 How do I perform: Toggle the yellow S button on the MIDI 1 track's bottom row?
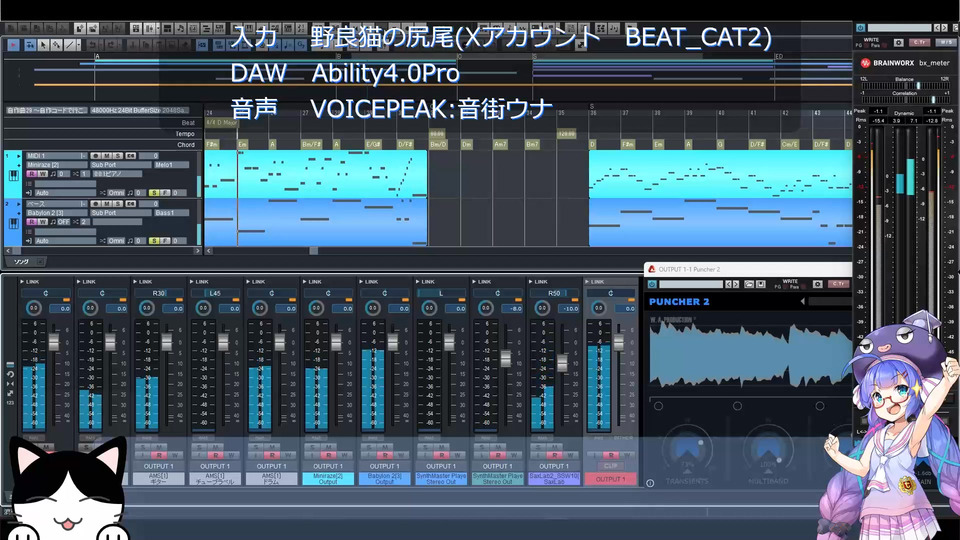click(x=154, y=192)
